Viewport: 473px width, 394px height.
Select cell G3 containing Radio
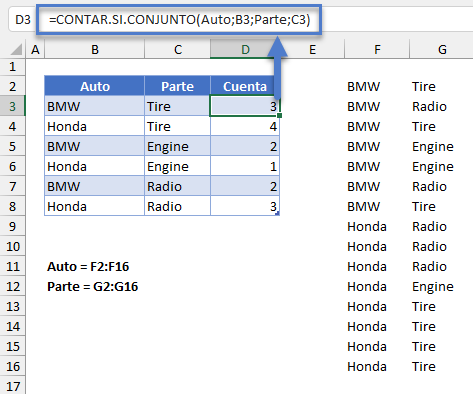point(442,106)
